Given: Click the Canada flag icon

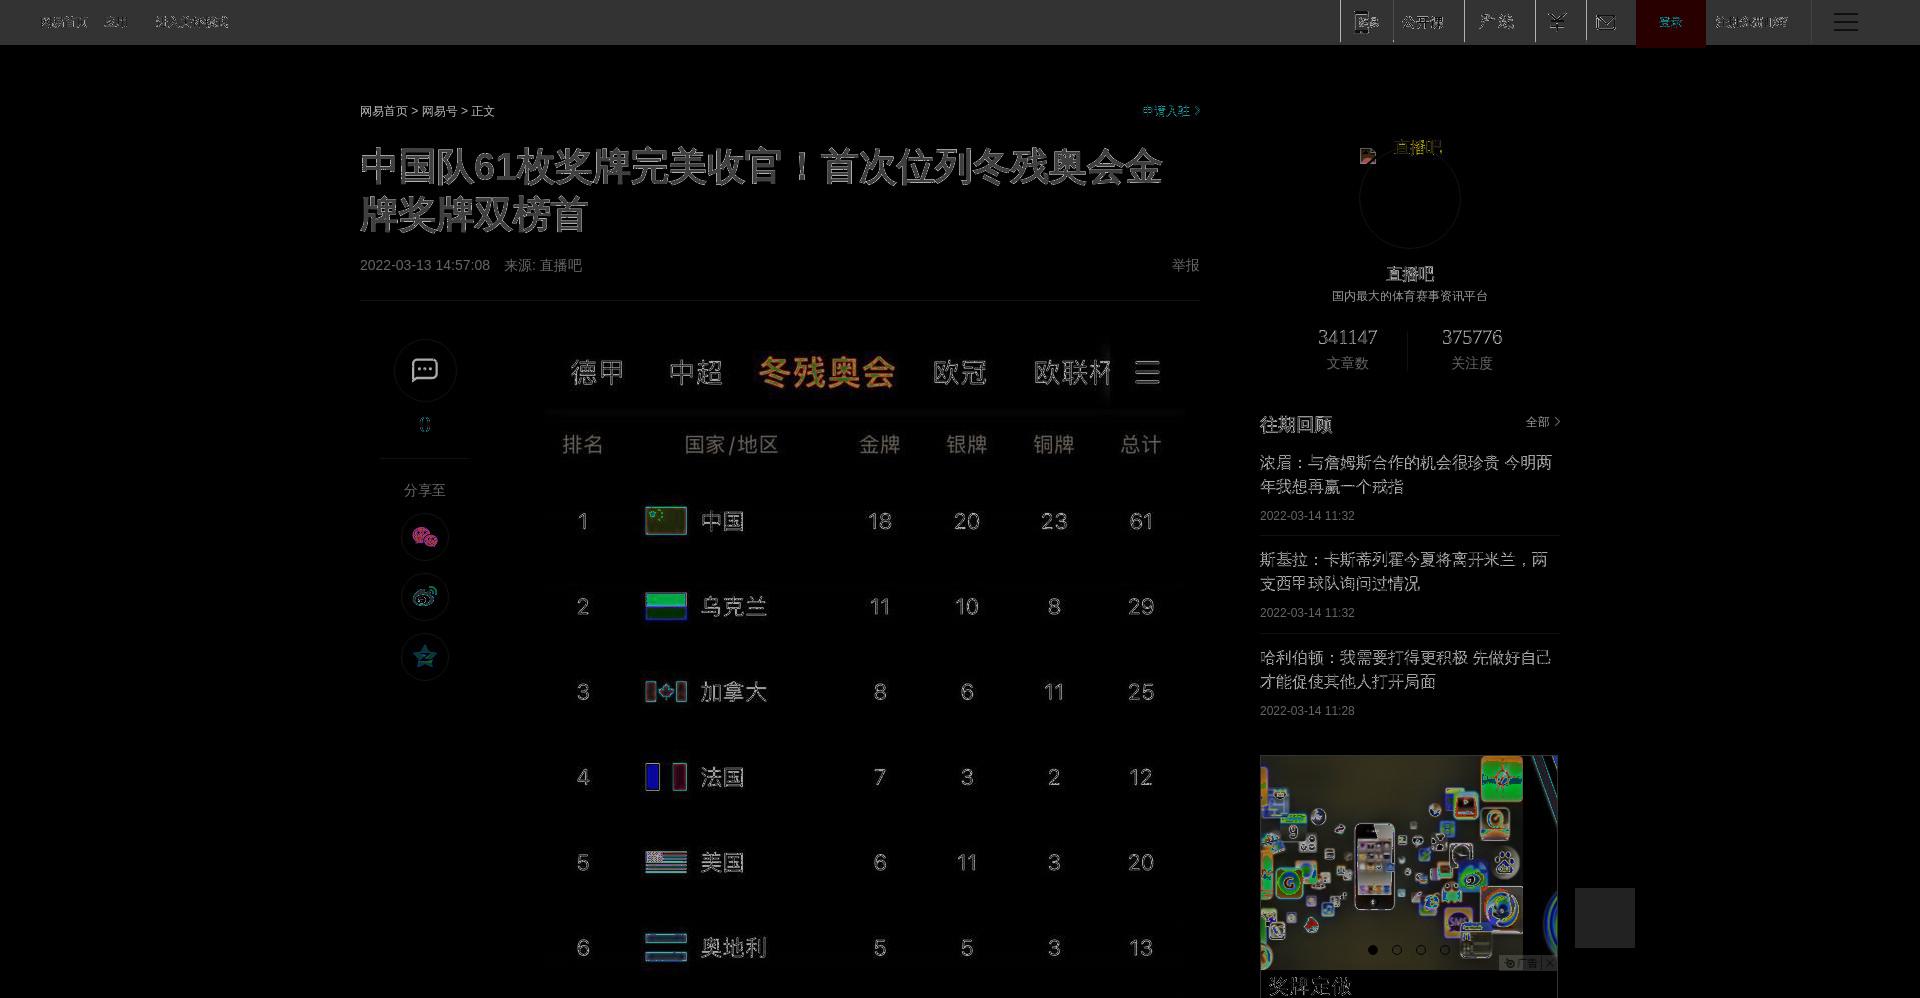Looking at the screenshot, I should pos(666,692).
